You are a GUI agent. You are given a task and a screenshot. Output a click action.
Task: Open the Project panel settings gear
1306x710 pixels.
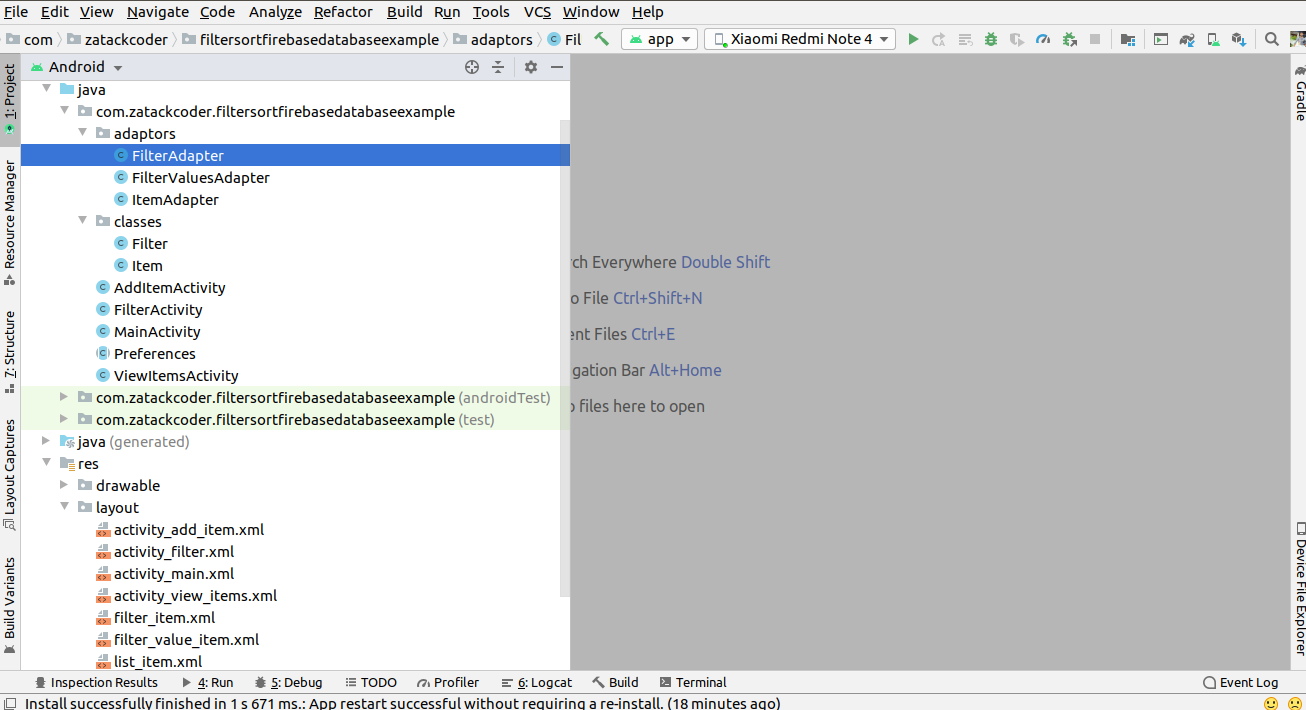[530, 67]
